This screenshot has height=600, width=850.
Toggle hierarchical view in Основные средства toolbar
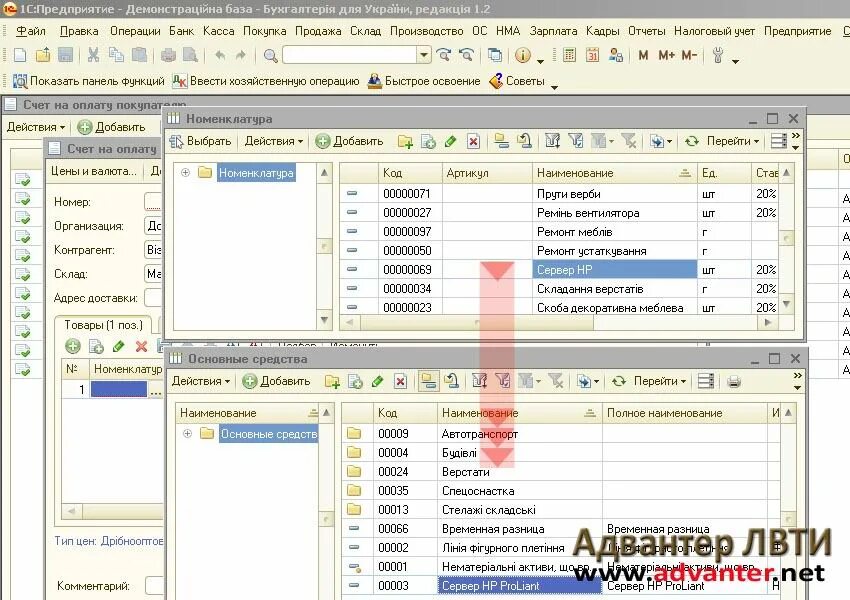coord(428,382)
